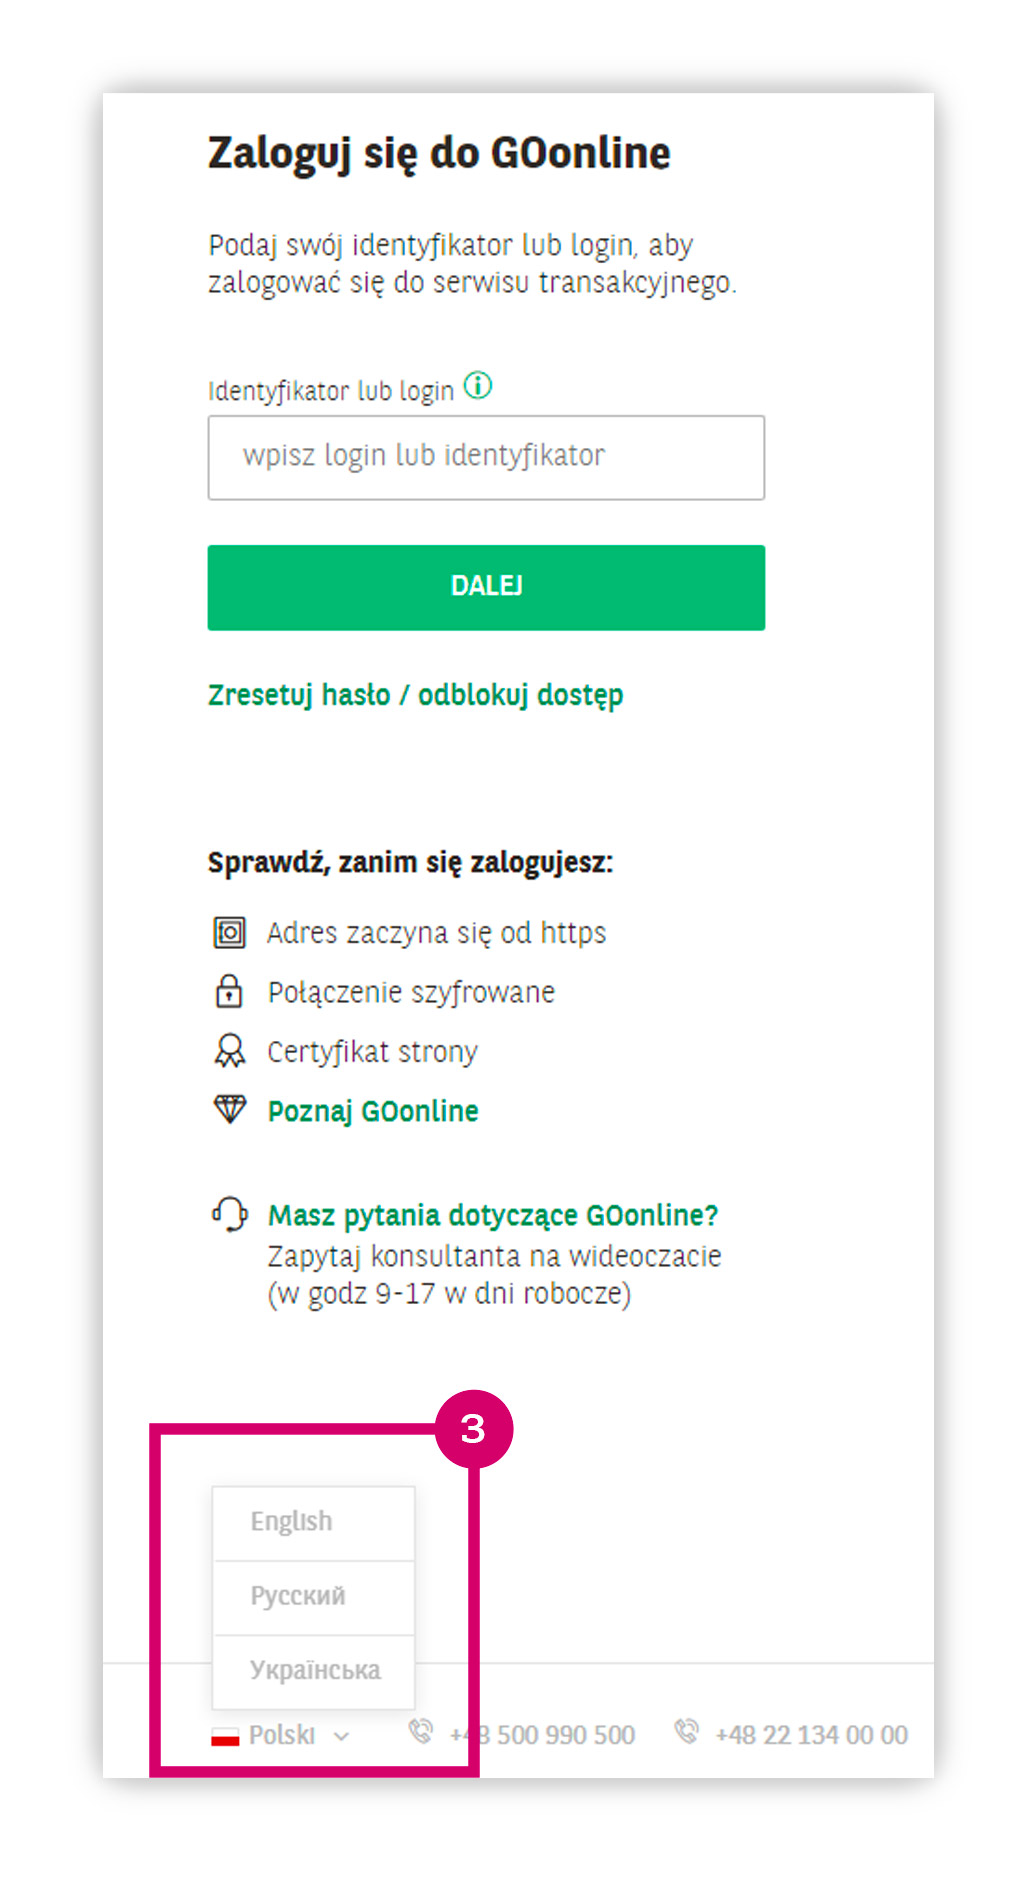Open Masz pytania dotyczące GOonline link
This screenshot has width=1027, height=1889.
click(493, 1215)
